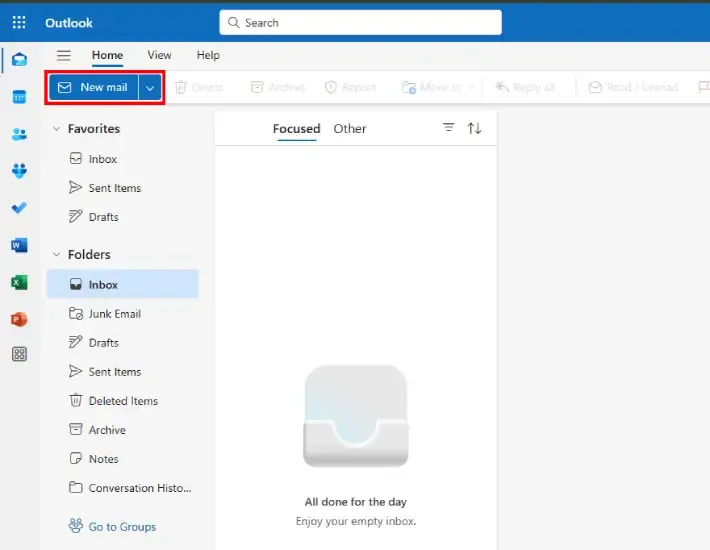The image size is (710, 550).
Task: Launch Word from the left rail
Action: (19, 245)
